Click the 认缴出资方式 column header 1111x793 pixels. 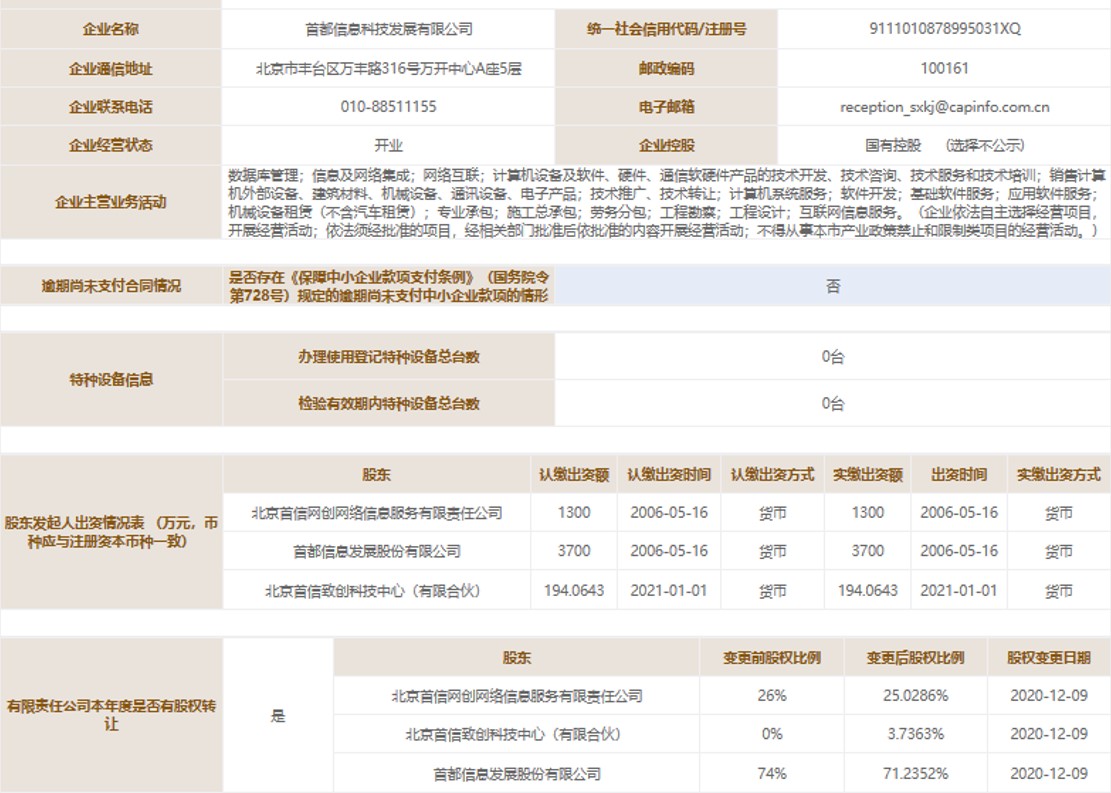pos(772,475)
